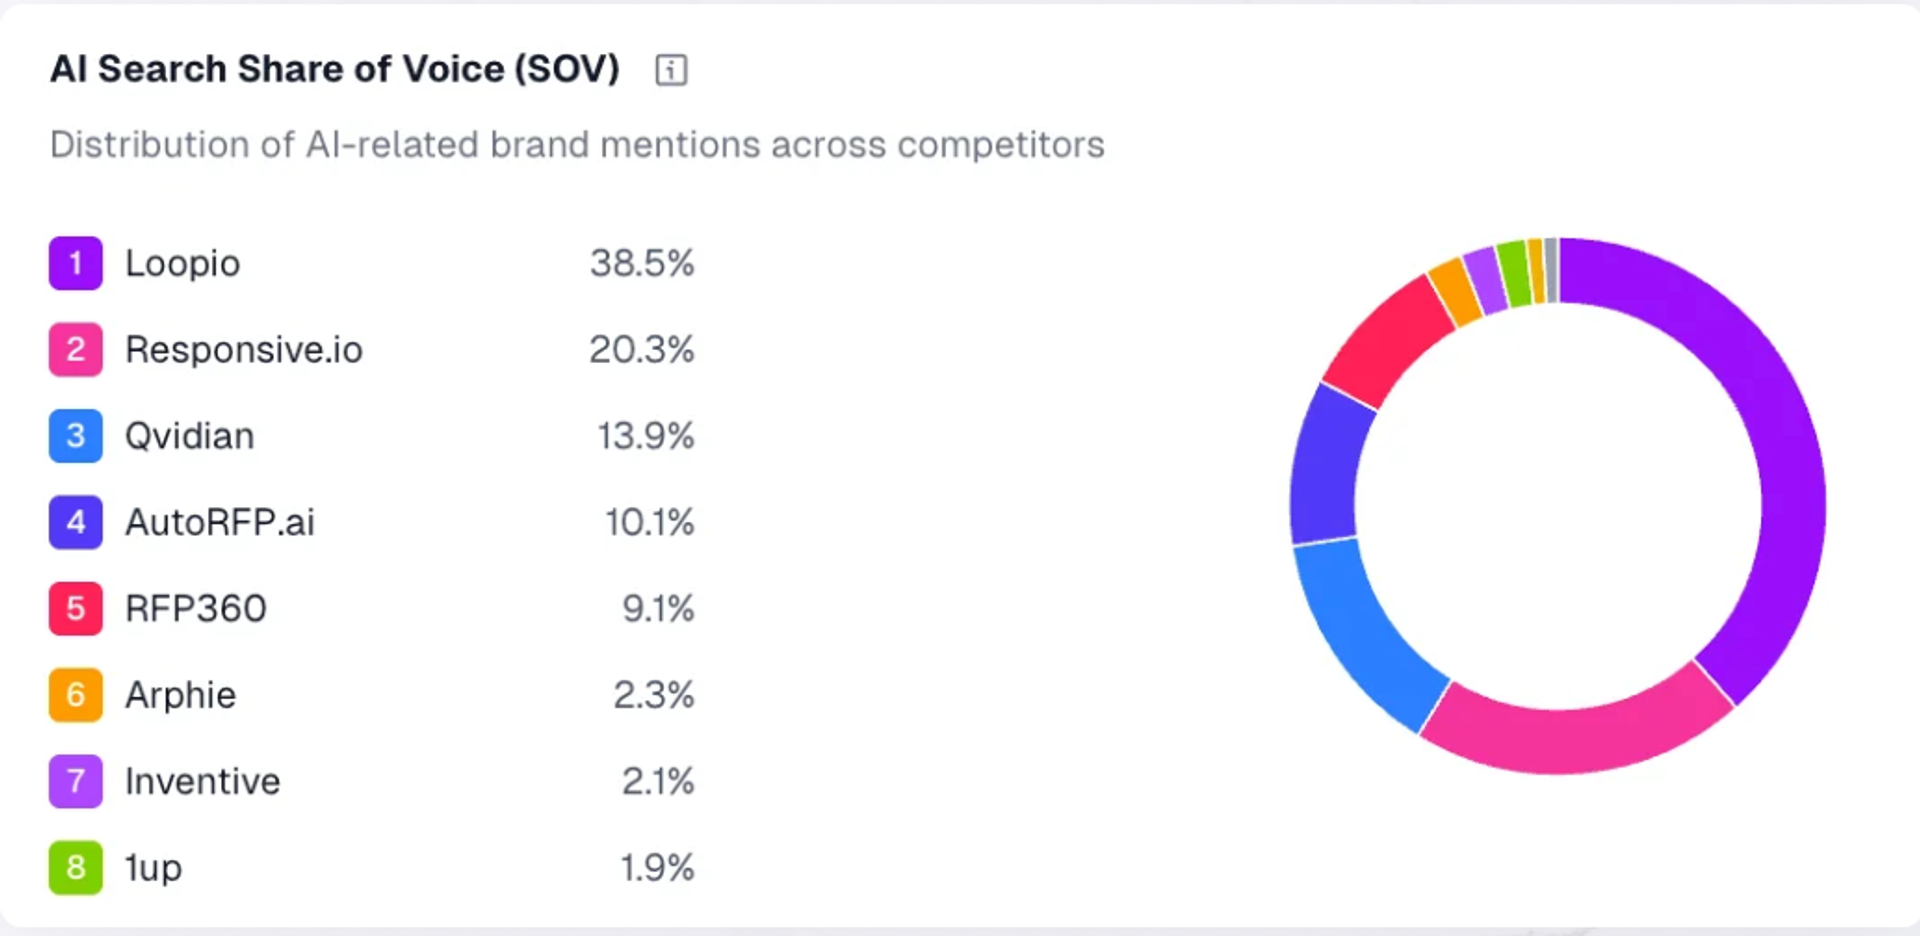
Task: Select the purple rank 1 badge for Loopio
Action: [x=76, y=263]
